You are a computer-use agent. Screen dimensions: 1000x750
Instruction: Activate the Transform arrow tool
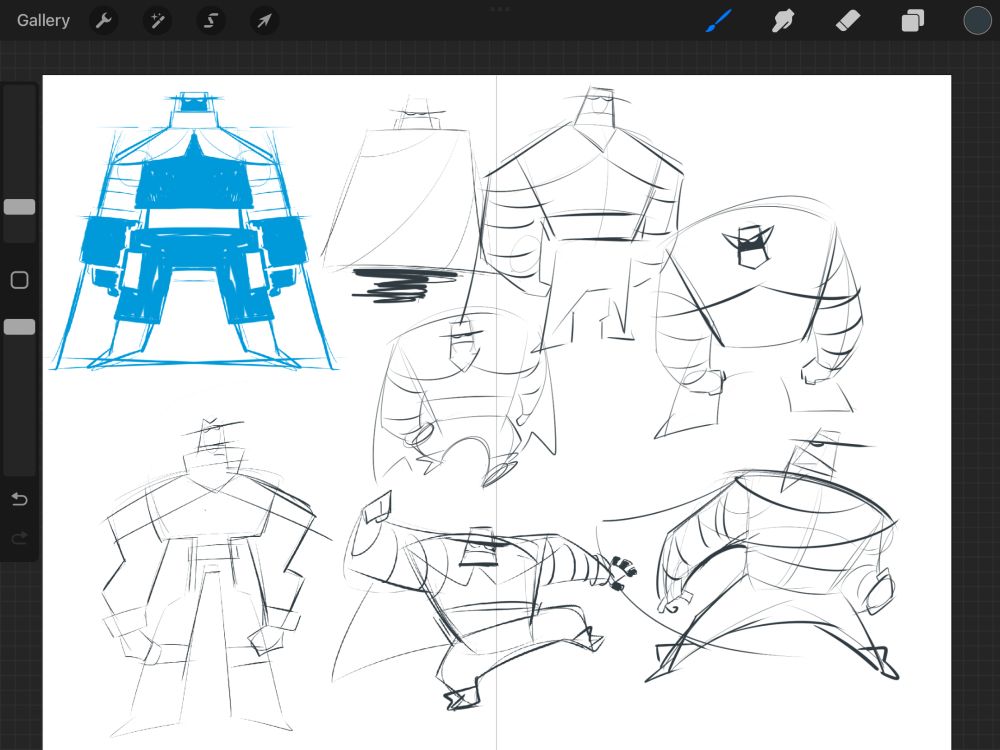pos(264,21)
